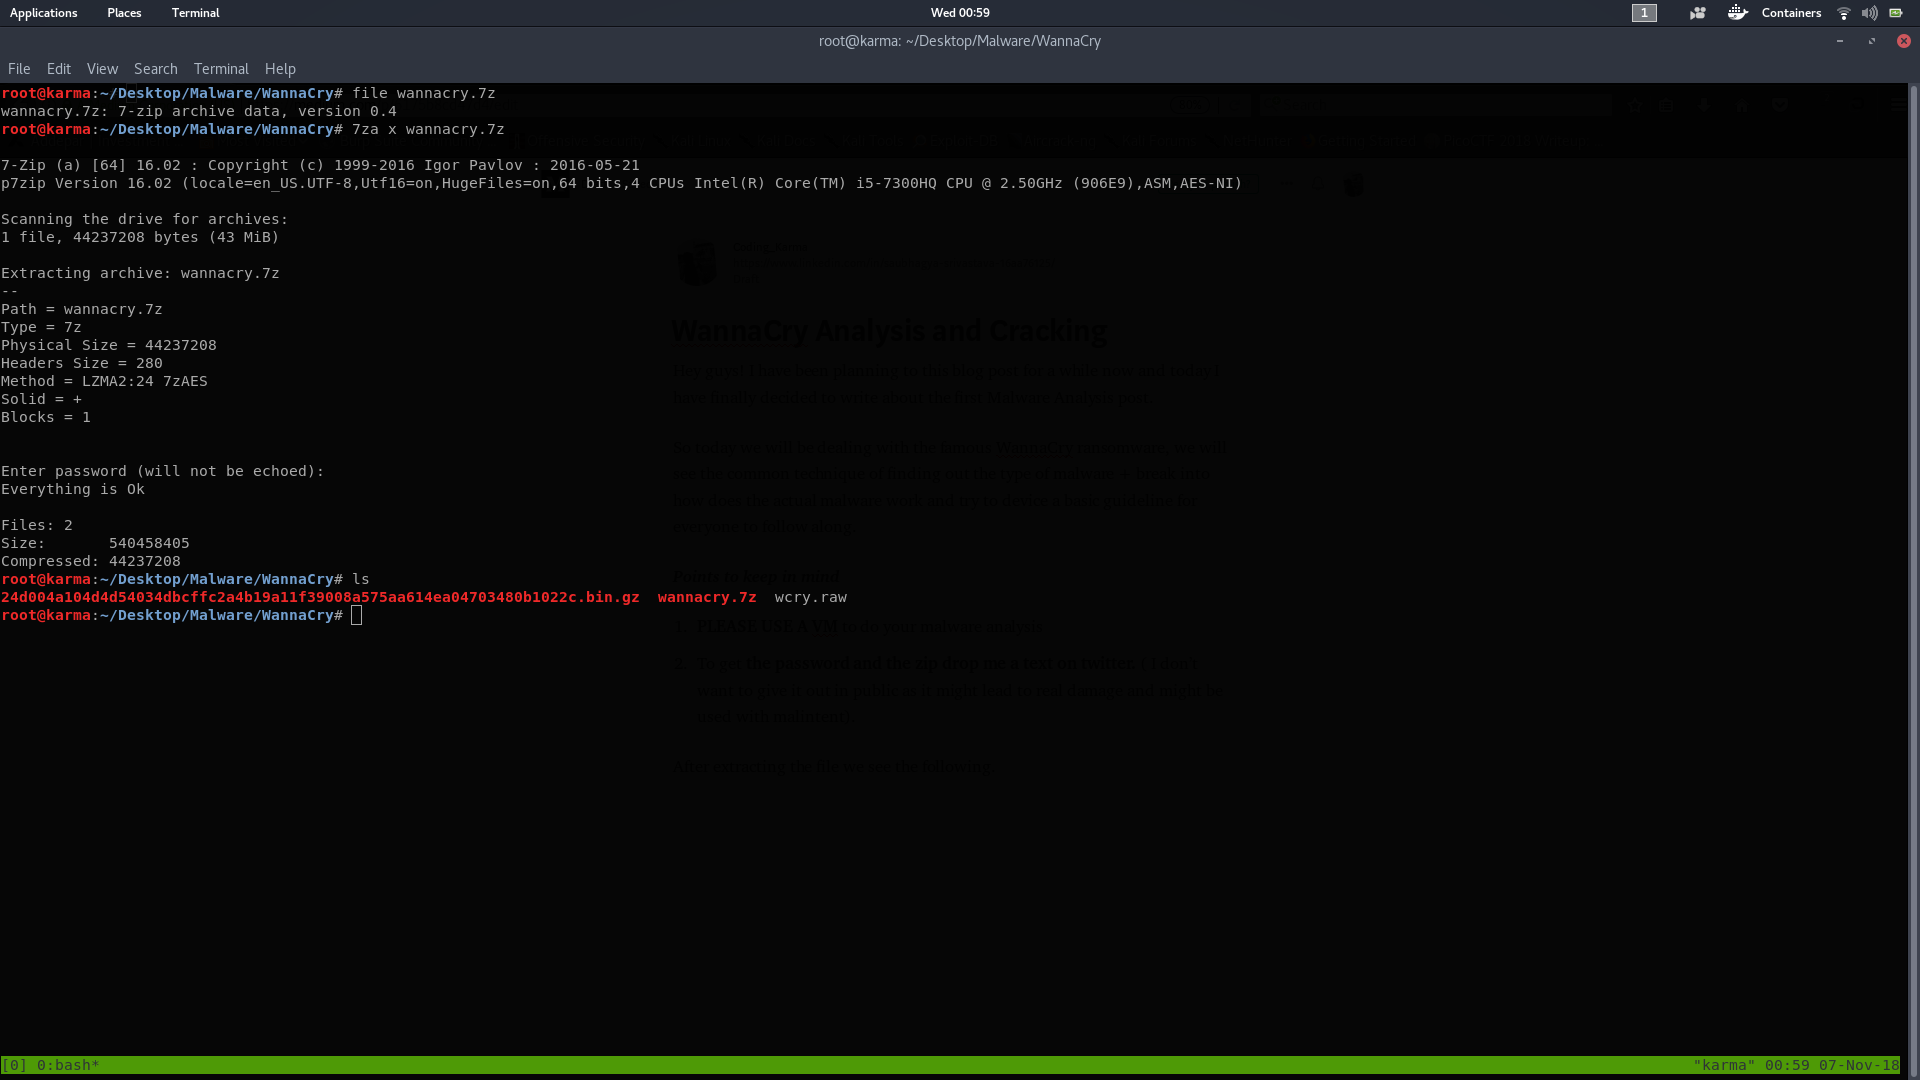Viewport: 1920px width, 1080px height.
Task: Click the red filename ending in b1022c.bin.gz
Action: (x=320, y=597)
